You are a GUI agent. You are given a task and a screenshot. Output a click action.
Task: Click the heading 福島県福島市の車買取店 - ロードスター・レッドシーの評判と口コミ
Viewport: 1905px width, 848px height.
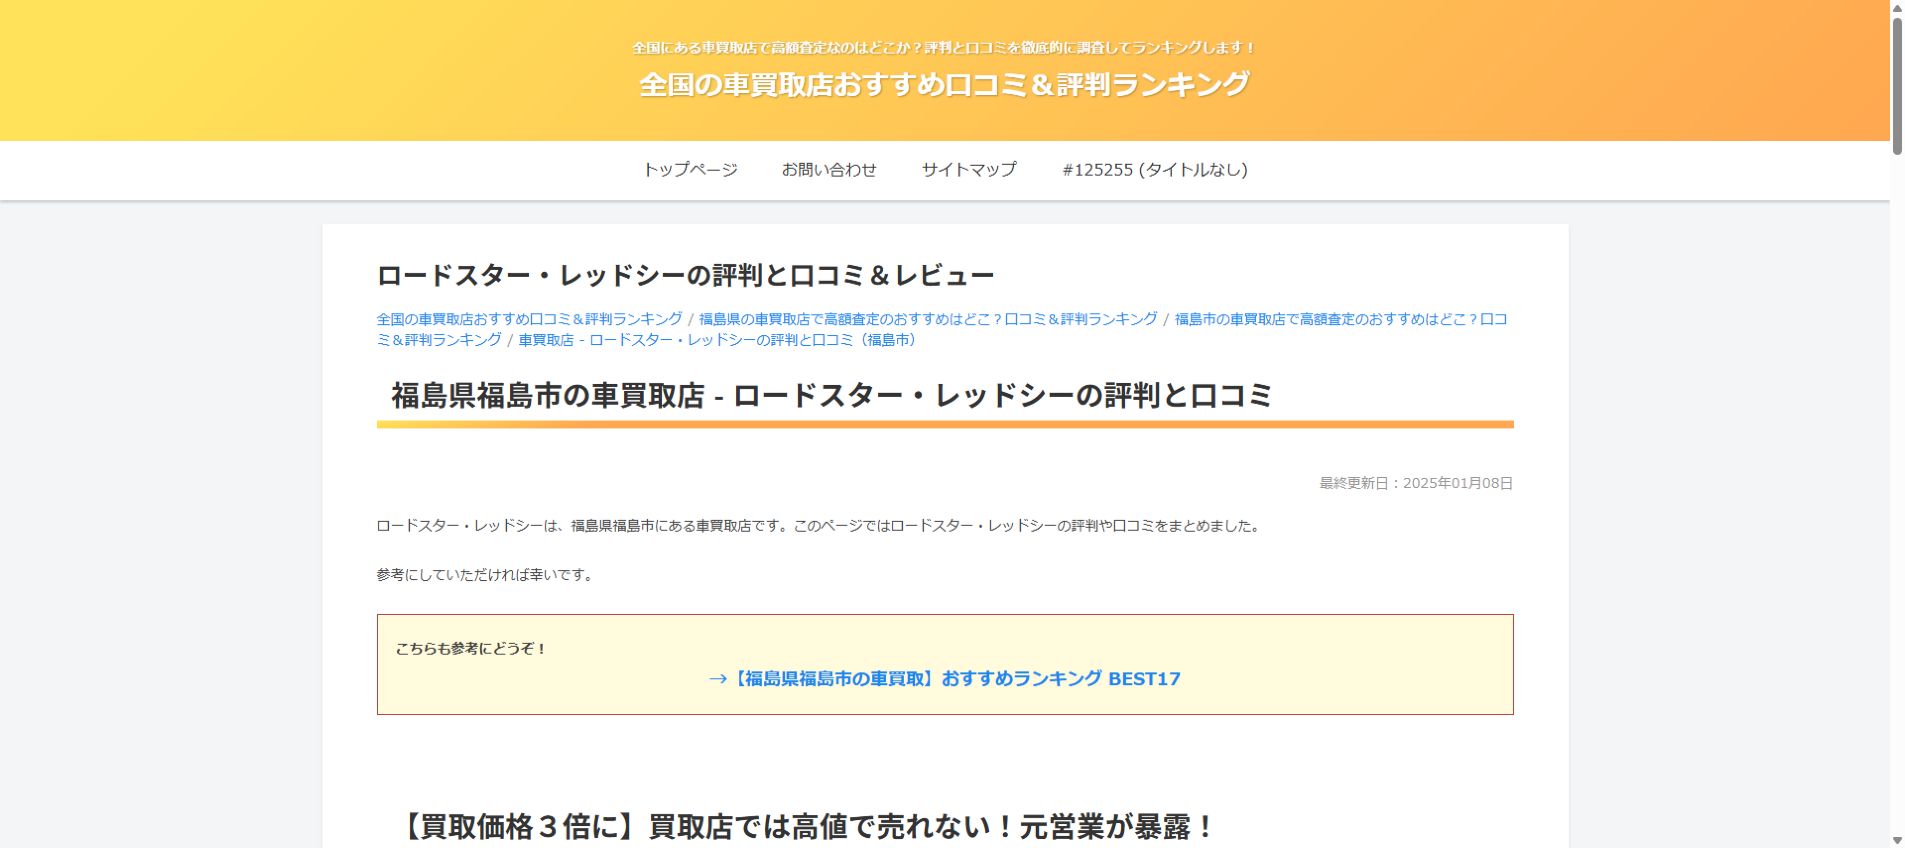click(831, 396)
